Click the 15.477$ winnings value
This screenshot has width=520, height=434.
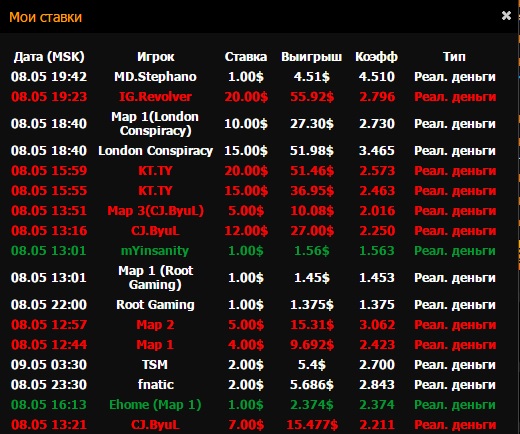(312, 425)
